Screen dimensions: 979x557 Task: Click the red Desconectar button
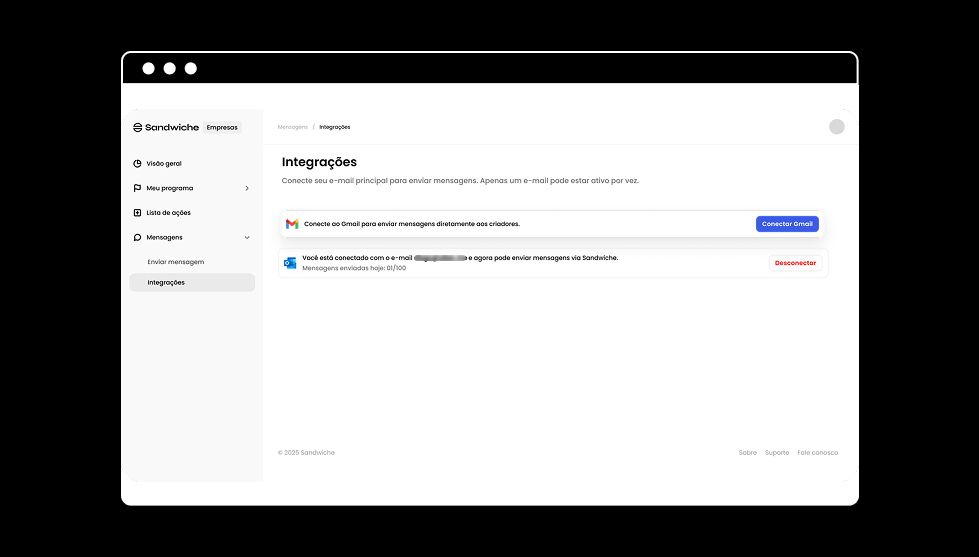(x=795, y=263)
